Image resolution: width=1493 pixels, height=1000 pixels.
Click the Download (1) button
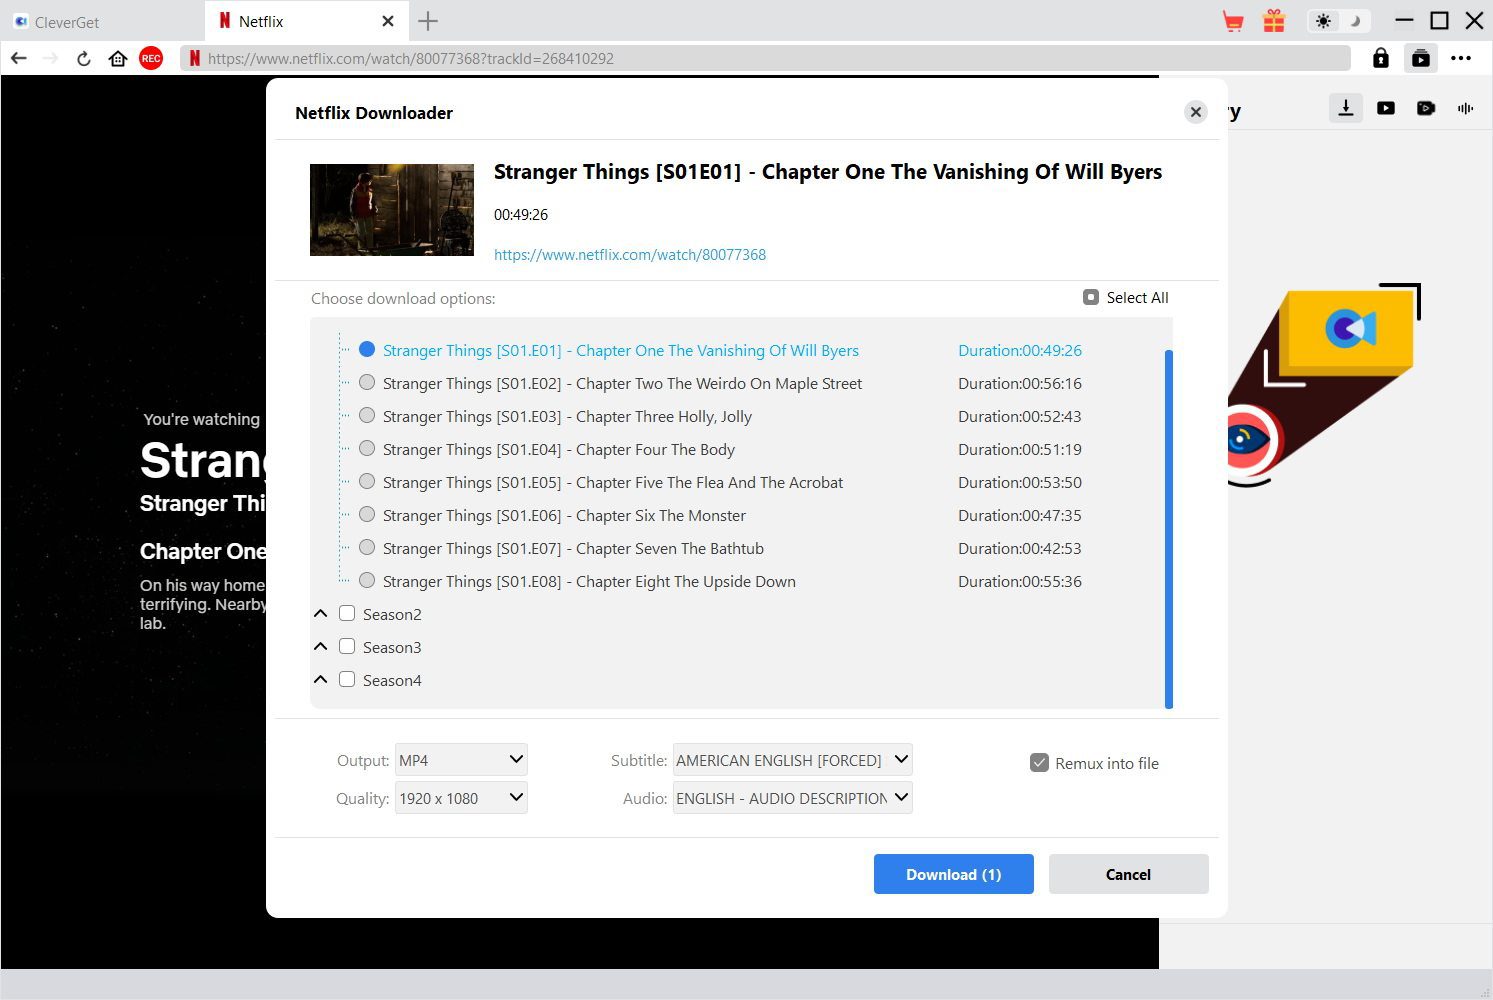click(953, 874)
